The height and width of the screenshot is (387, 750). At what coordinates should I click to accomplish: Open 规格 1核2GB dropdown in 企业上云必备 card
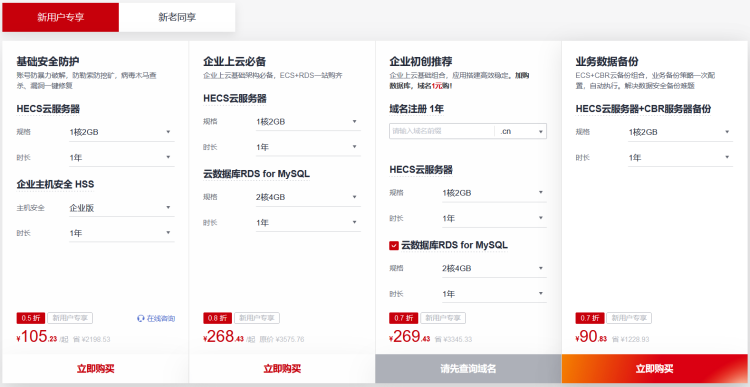[x=308, y=122]
